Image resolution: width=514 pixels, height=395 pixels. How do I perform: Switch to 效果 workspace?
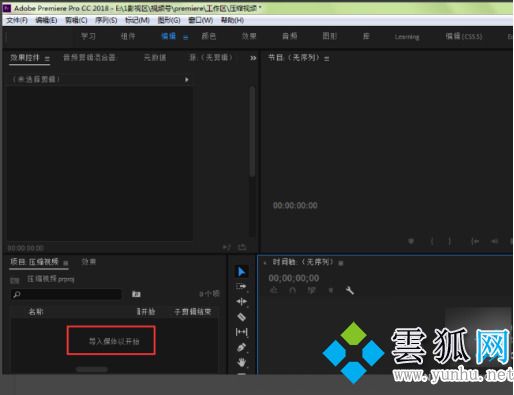pyautogui.click(x=249, y=36)
